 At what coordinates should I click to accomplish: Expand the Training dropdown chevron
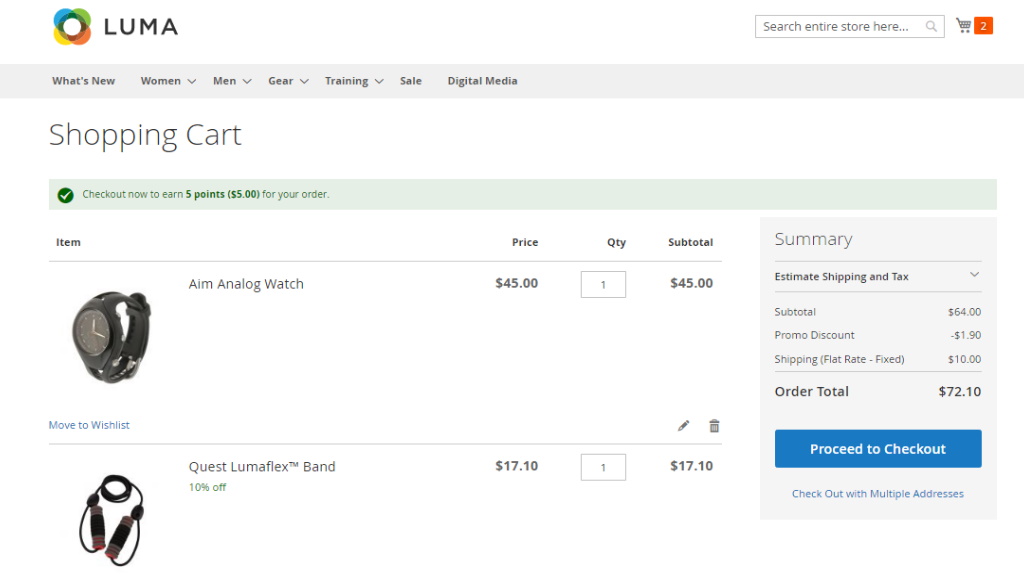click(x=379, y=82)
